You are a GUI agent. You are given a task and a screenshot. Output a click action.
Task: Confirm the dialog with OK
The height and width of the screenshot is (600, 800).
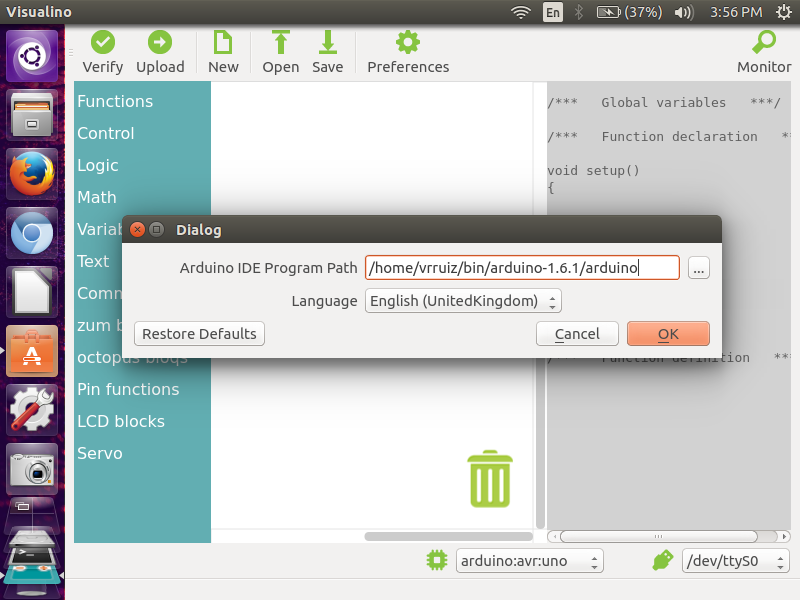pos(668,334)
